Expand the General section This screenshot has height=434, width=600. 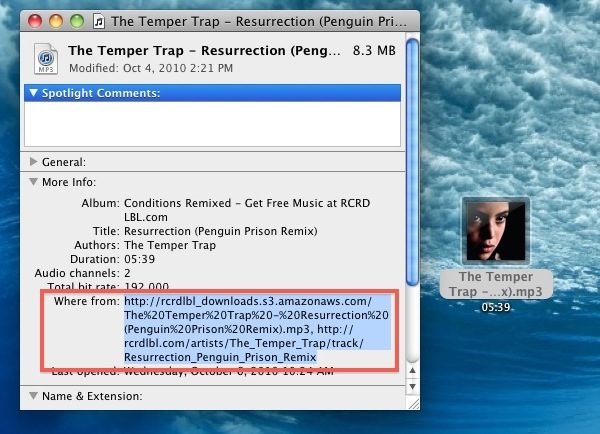[x=34, y=162]
